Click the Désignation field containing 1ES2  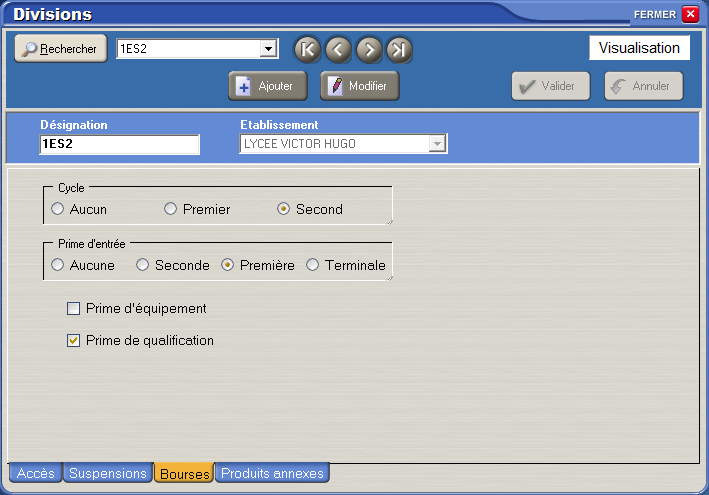click(x=119, y=144)
